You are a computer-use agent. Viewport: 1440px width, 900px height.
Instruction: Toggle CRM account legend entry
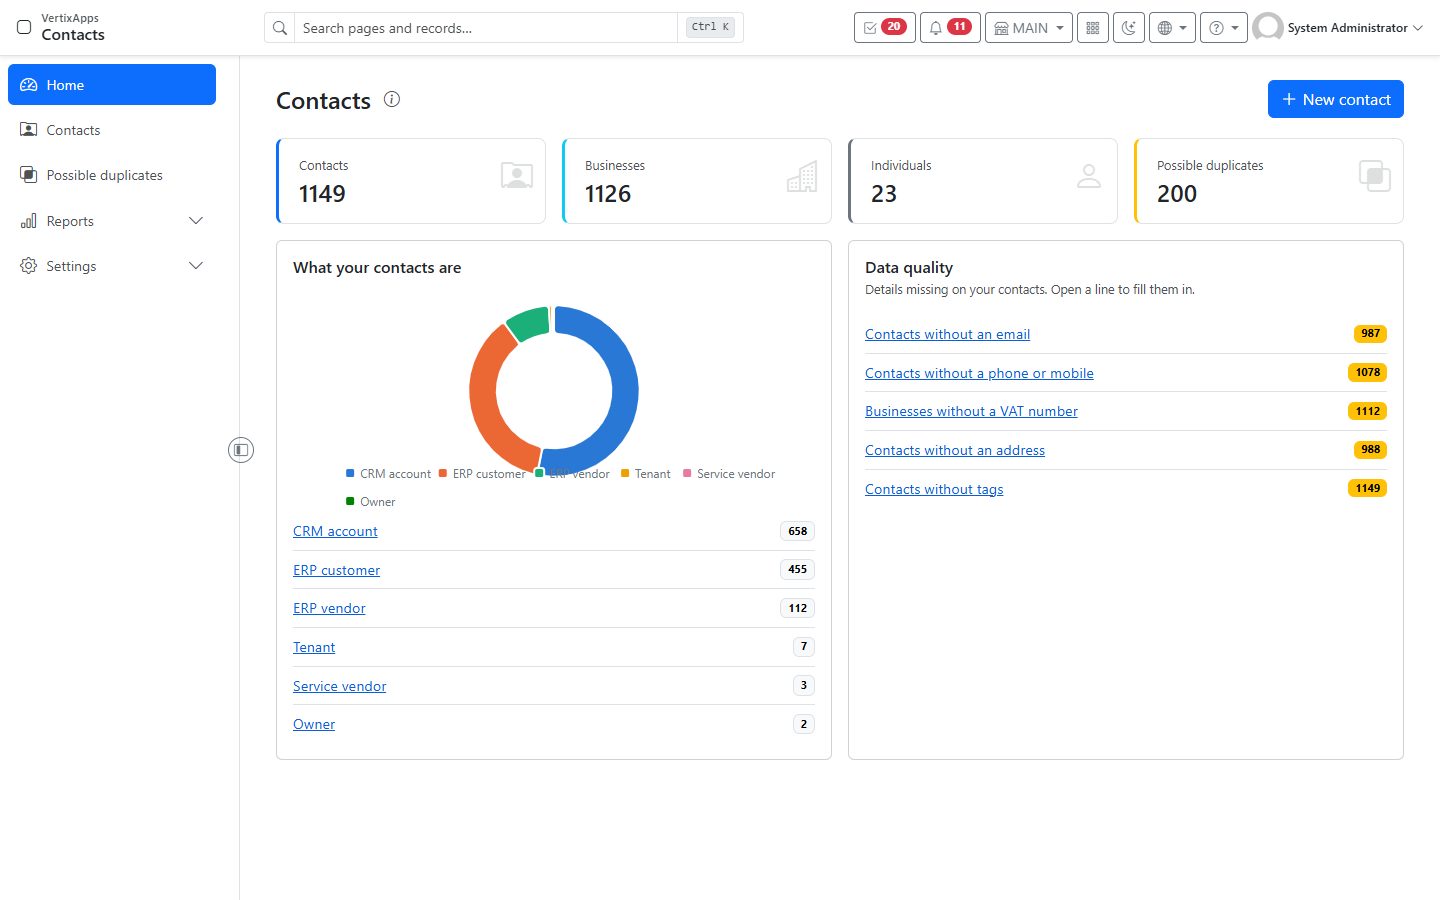point(388,474)
